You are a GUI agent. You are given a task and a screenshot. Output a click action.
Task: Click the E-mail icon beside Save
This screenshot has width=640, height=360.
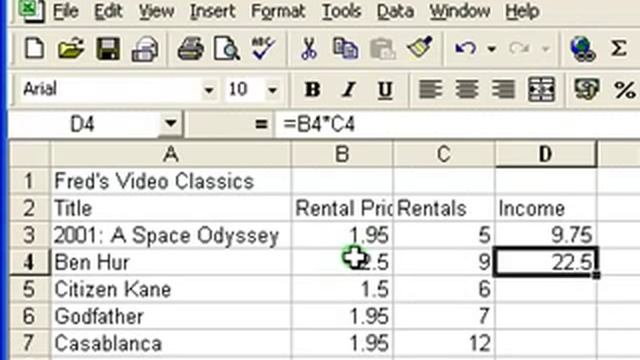point(145,49)
